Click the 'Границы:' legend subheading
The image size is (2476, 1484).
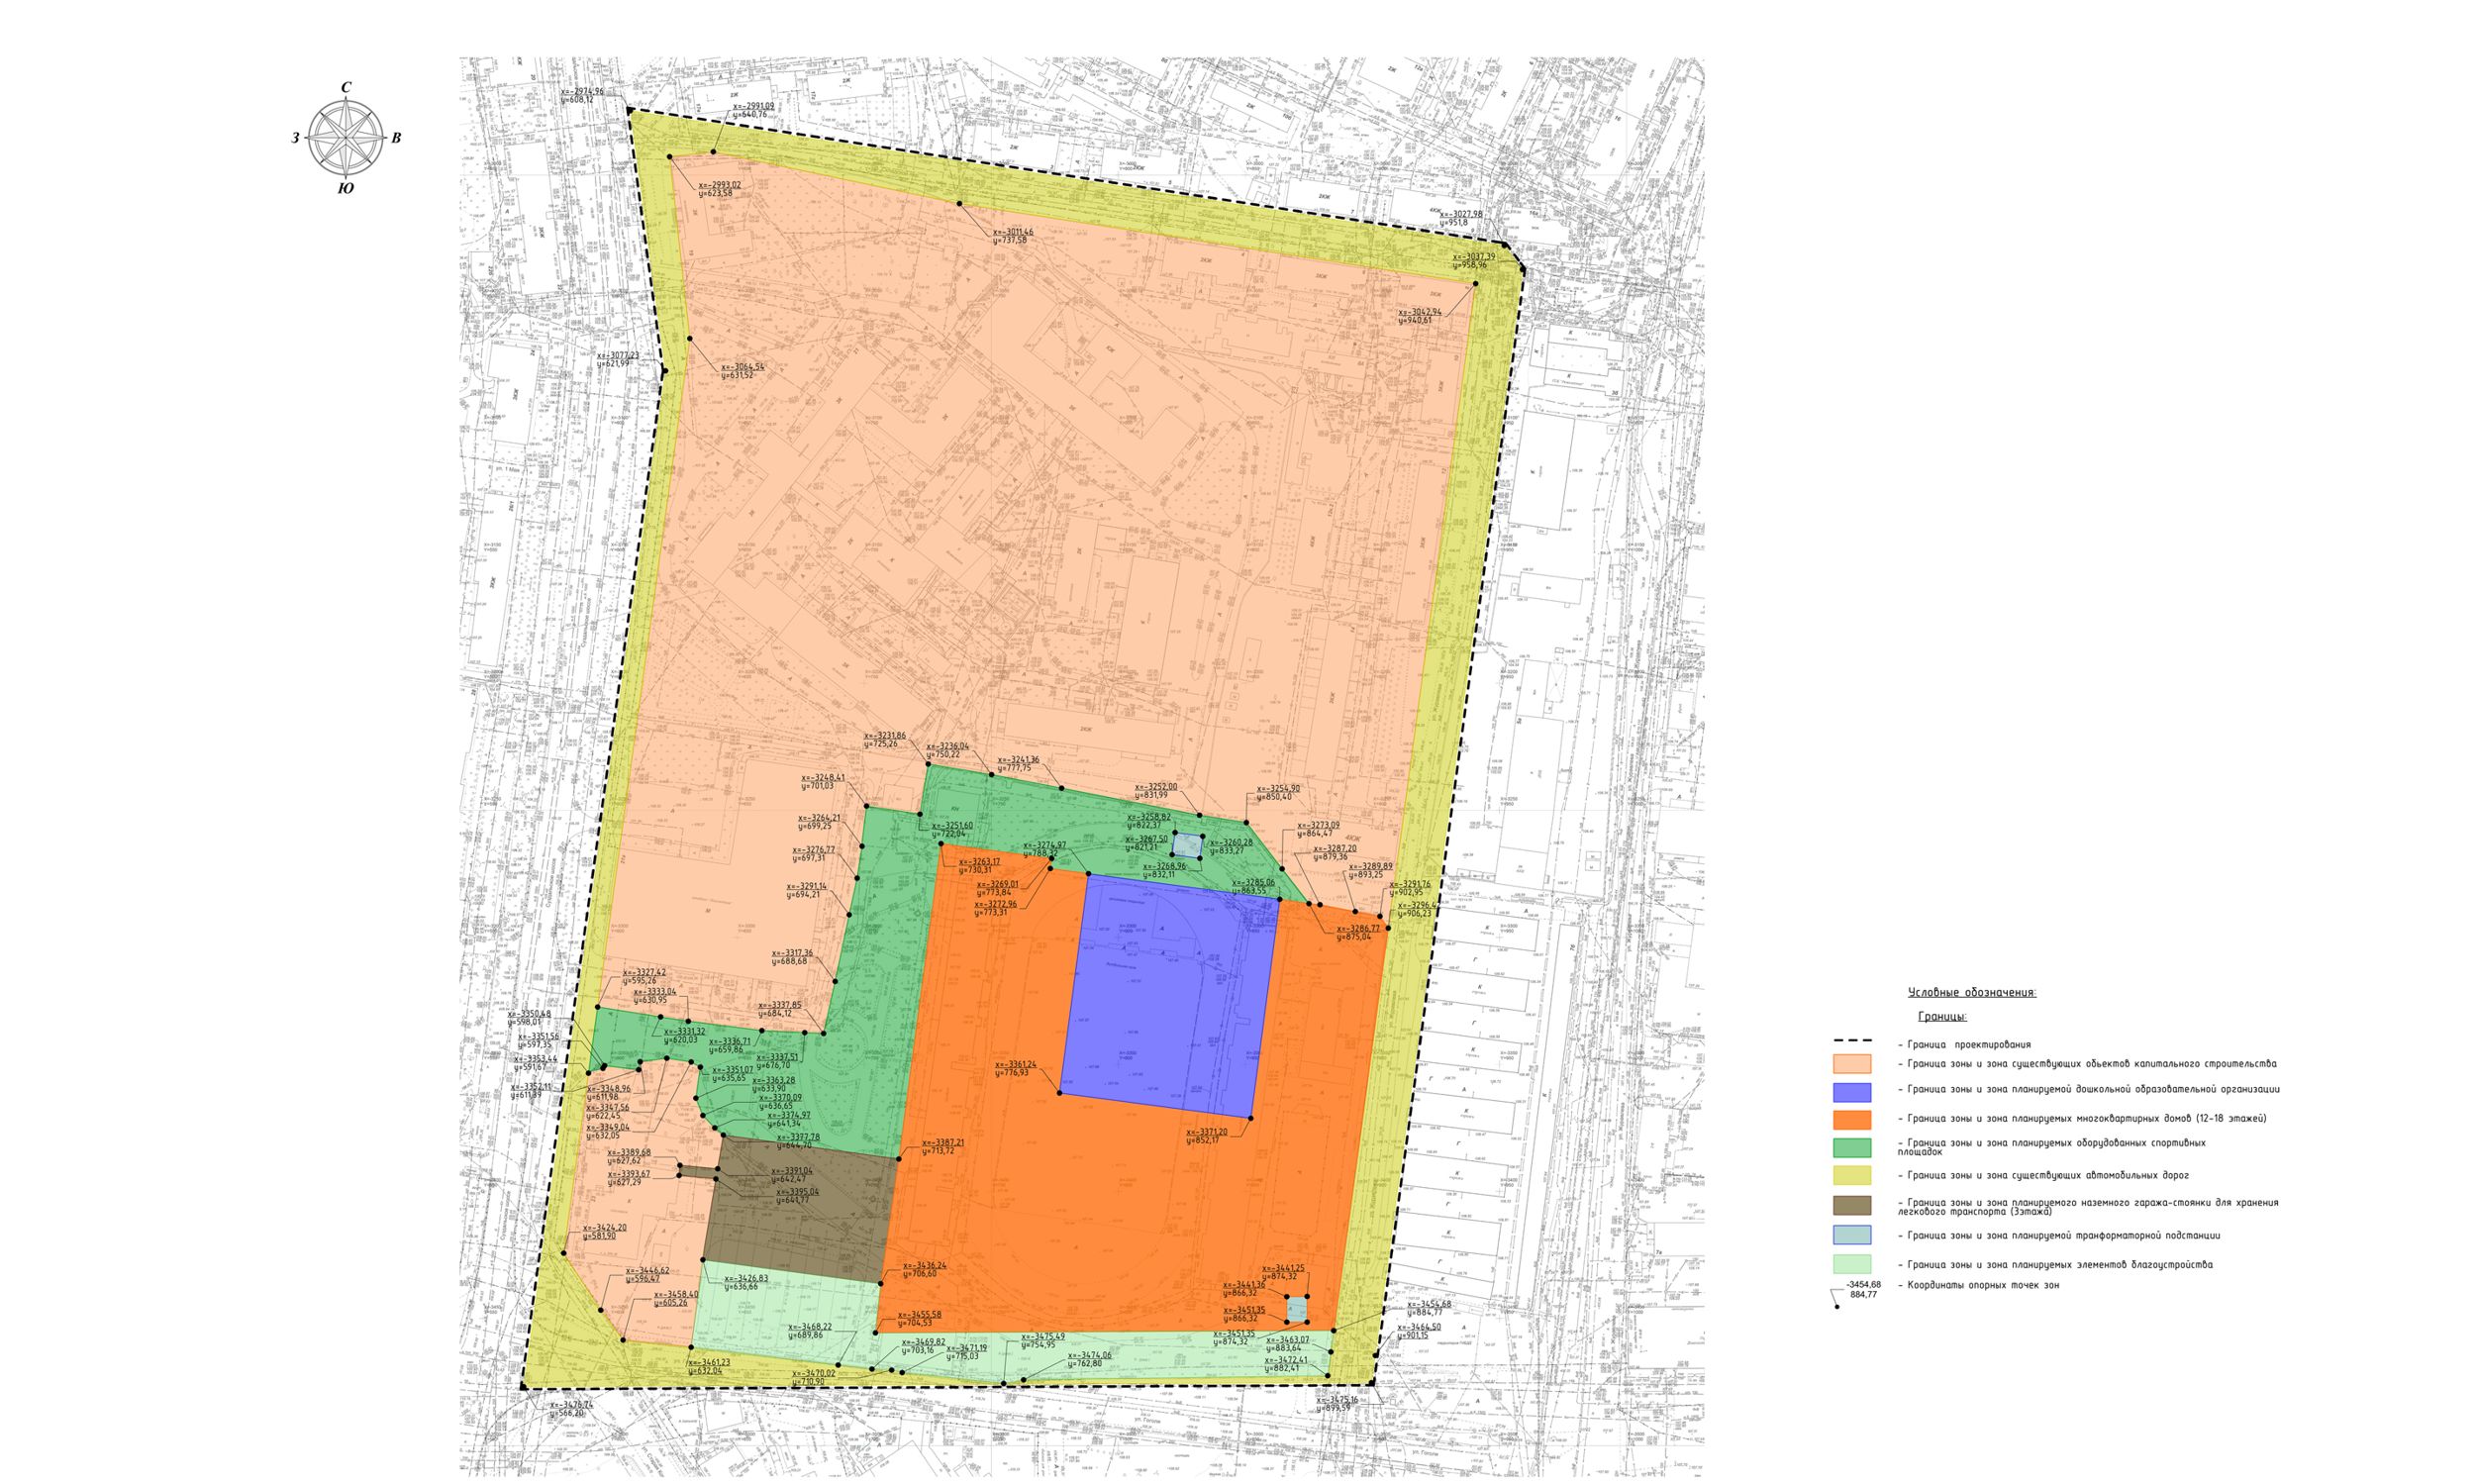pyautogui.click(x=1942, y=1016)
